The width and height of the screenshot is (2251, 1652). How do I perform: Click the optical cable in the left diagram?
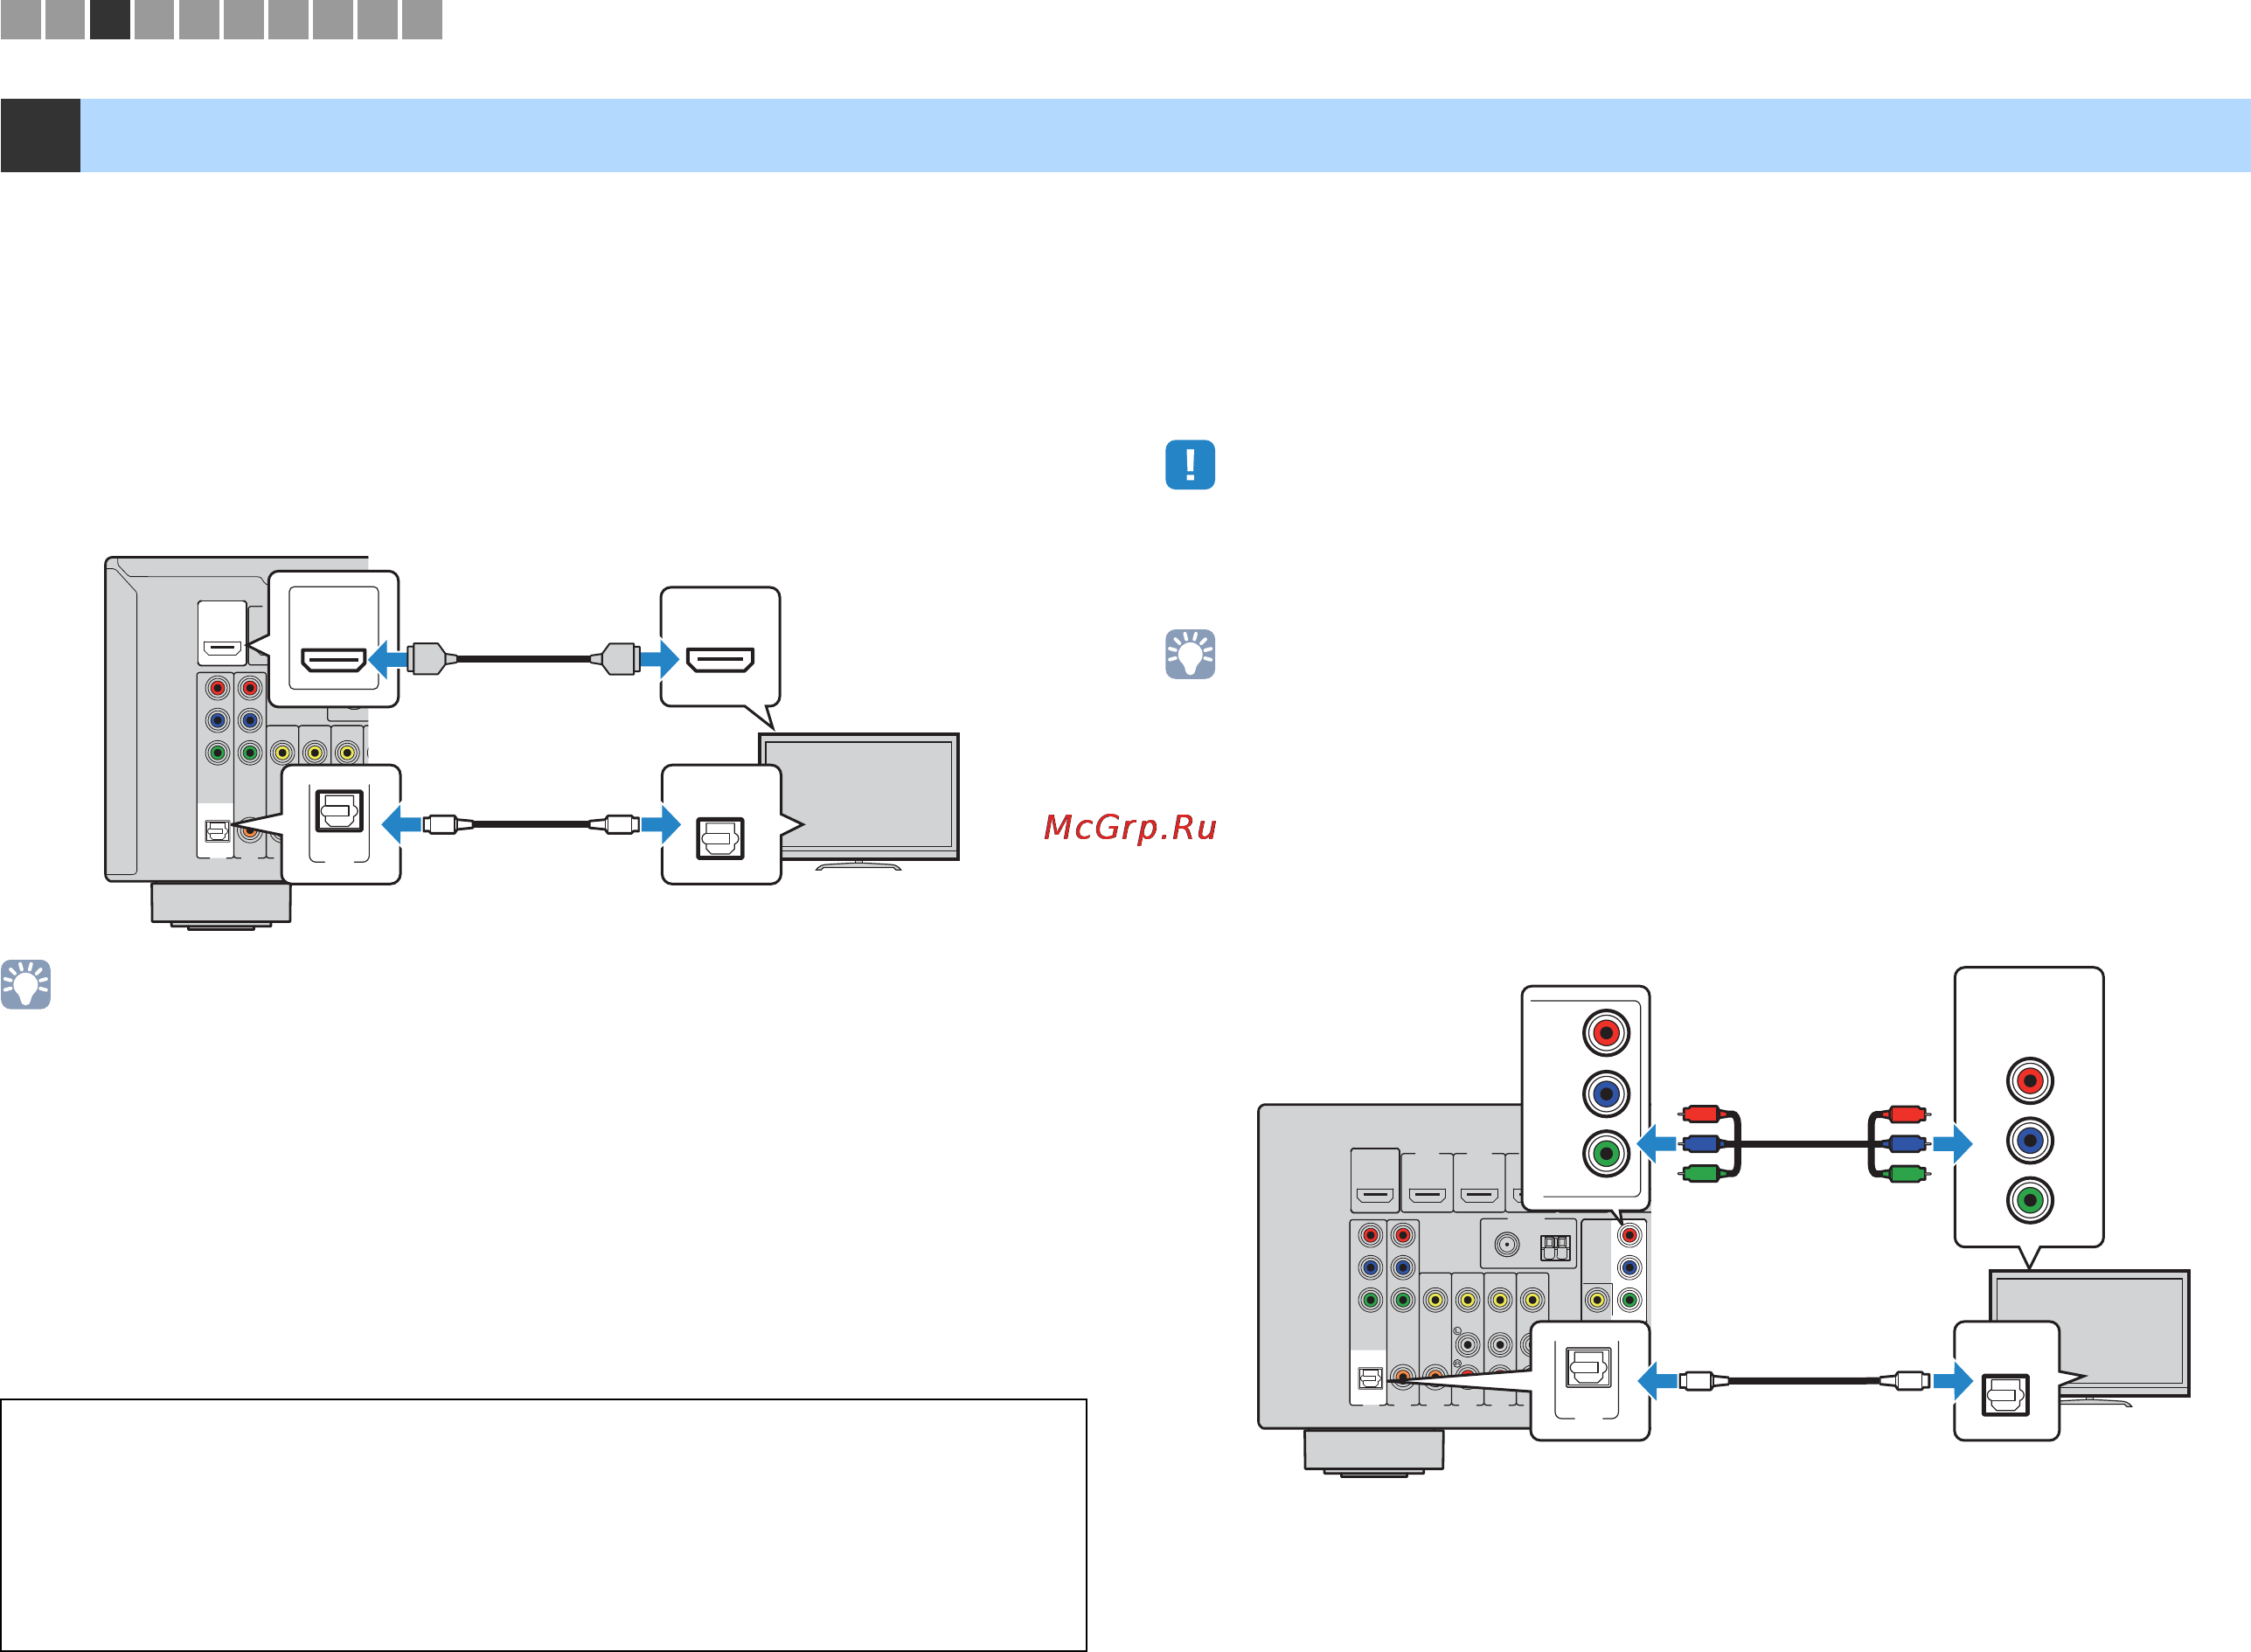coord(531,825)
